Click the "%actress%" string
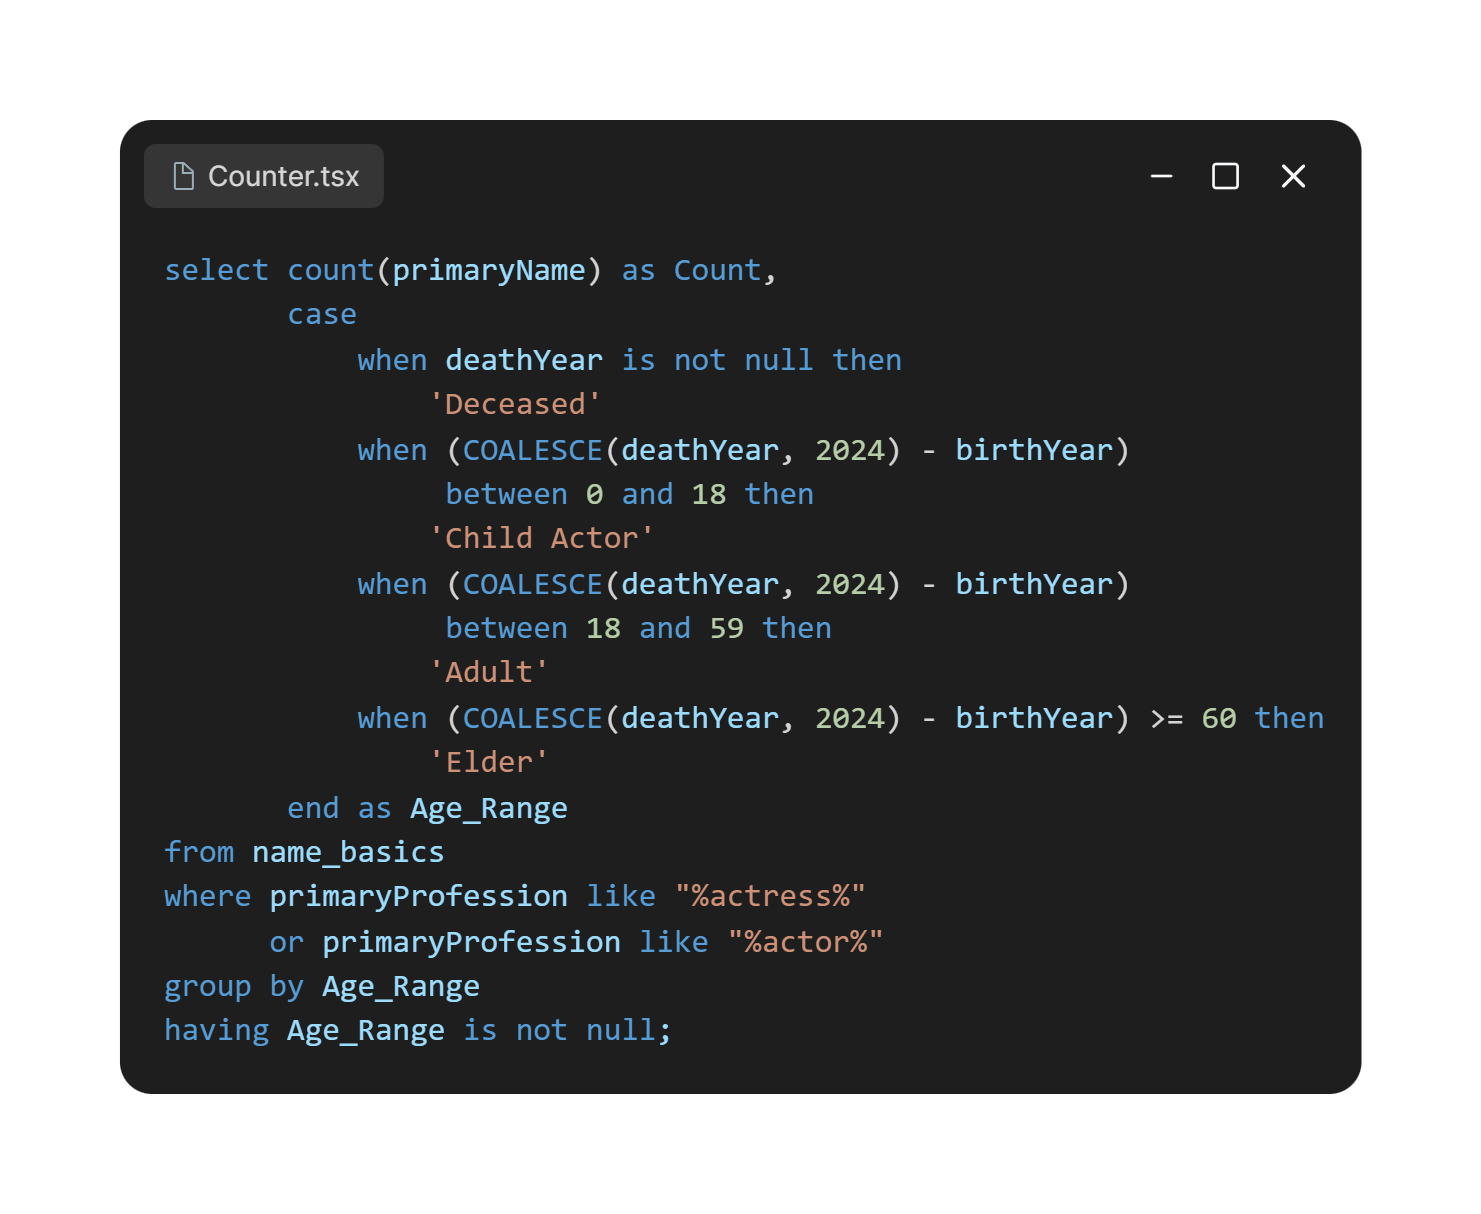The image size is (1481, 1214). click(x=770, y=896)
